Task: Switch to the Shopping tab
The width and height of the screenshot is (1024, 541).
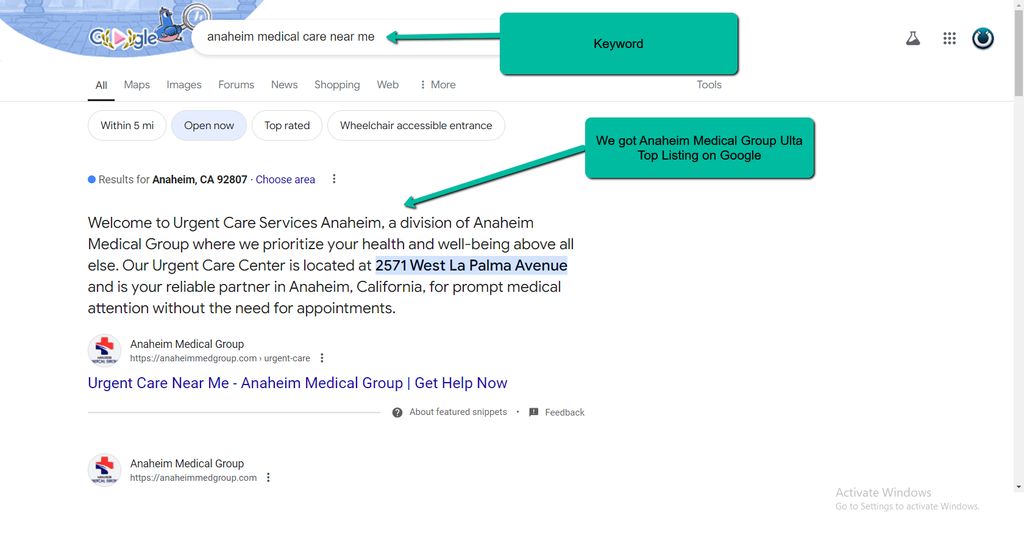Action: tap(337, 85)
